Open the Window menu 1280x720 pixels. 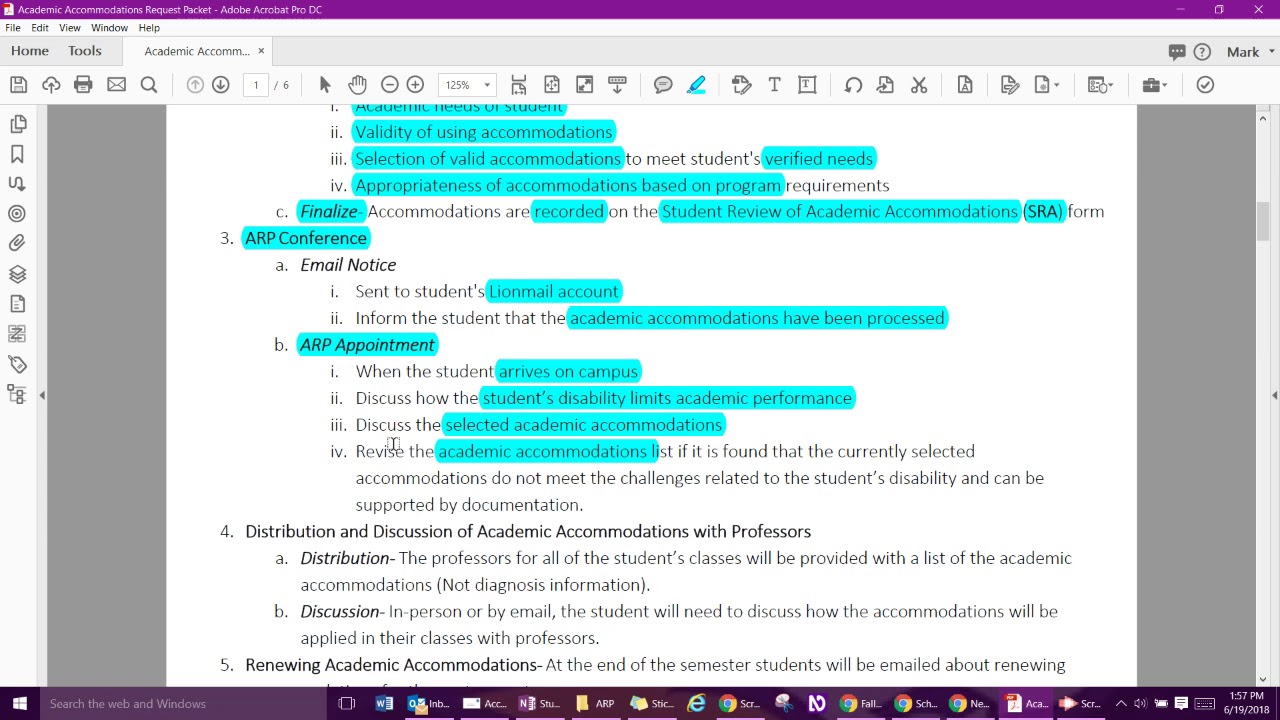pos(110,28)
